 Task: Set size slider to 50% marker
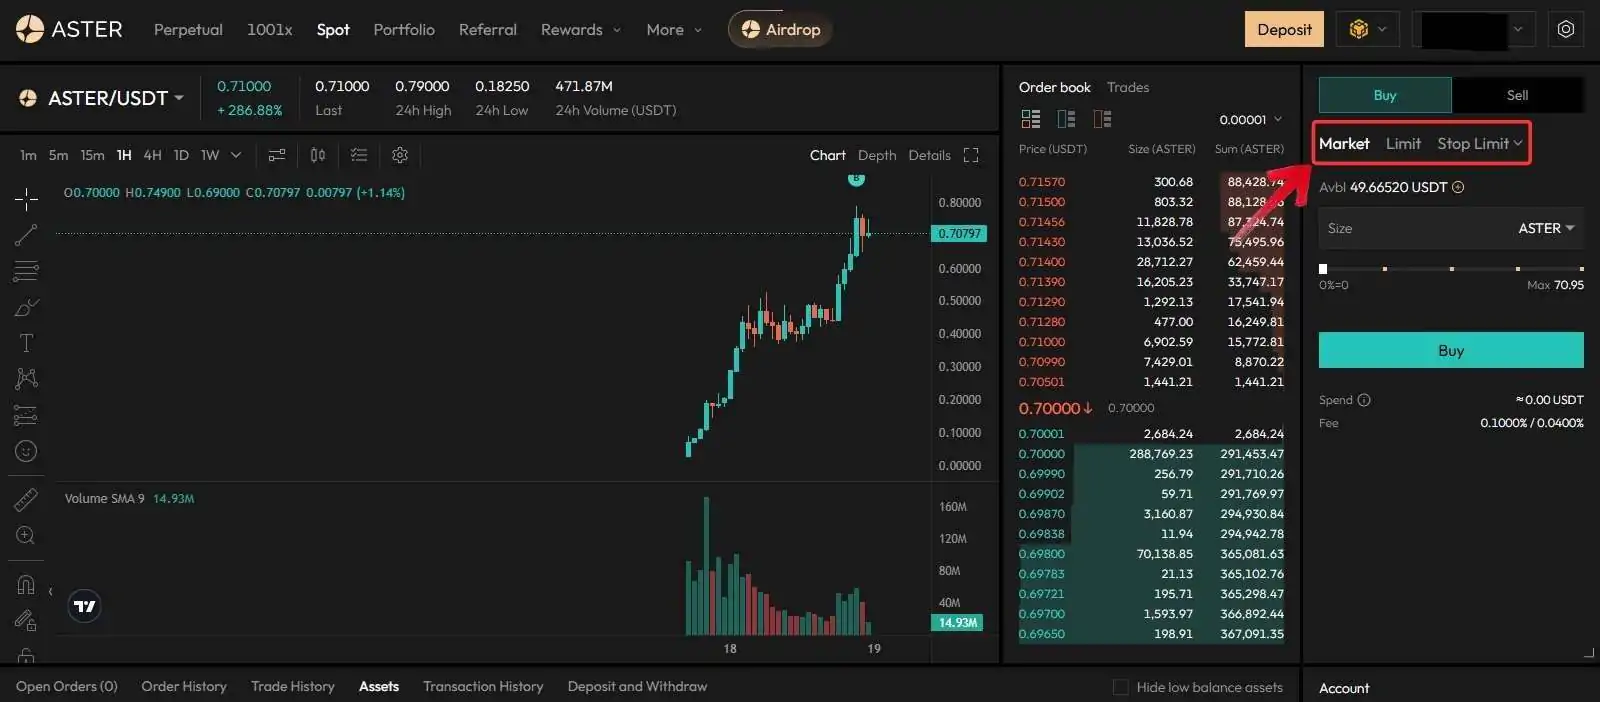coord(1452,269)
